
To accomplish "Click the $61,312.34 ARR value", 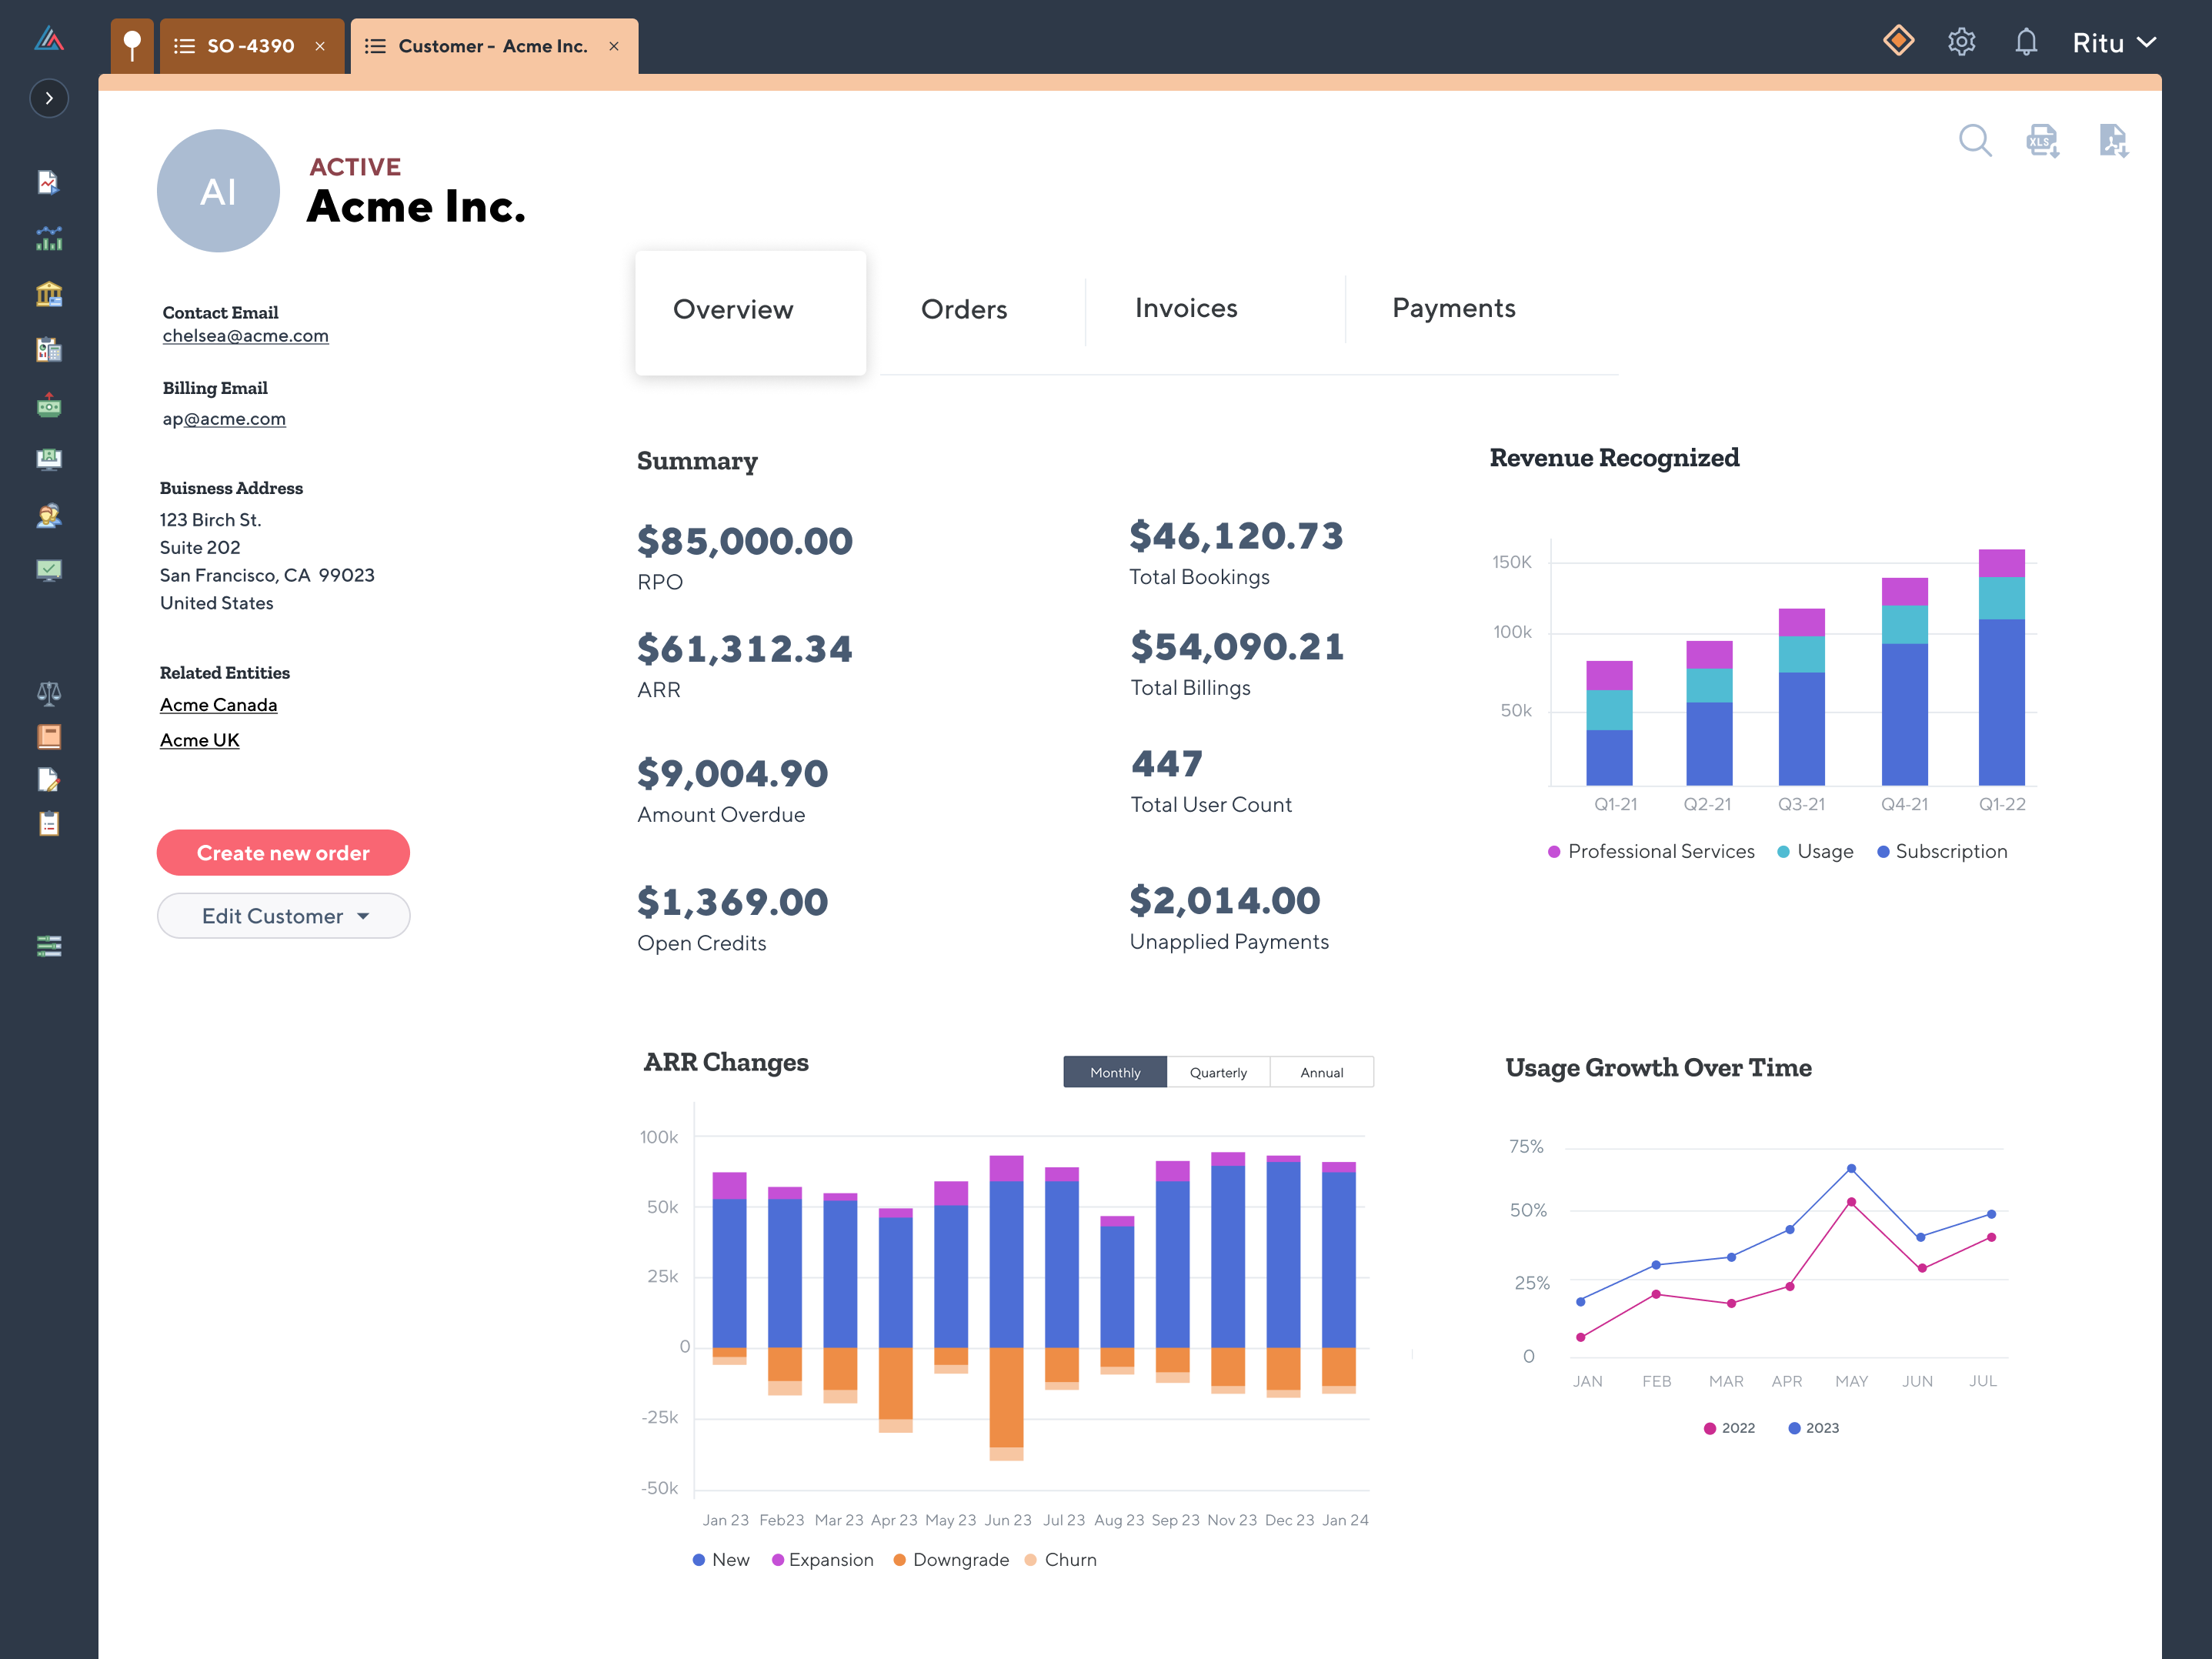I will tap(745, 649).
